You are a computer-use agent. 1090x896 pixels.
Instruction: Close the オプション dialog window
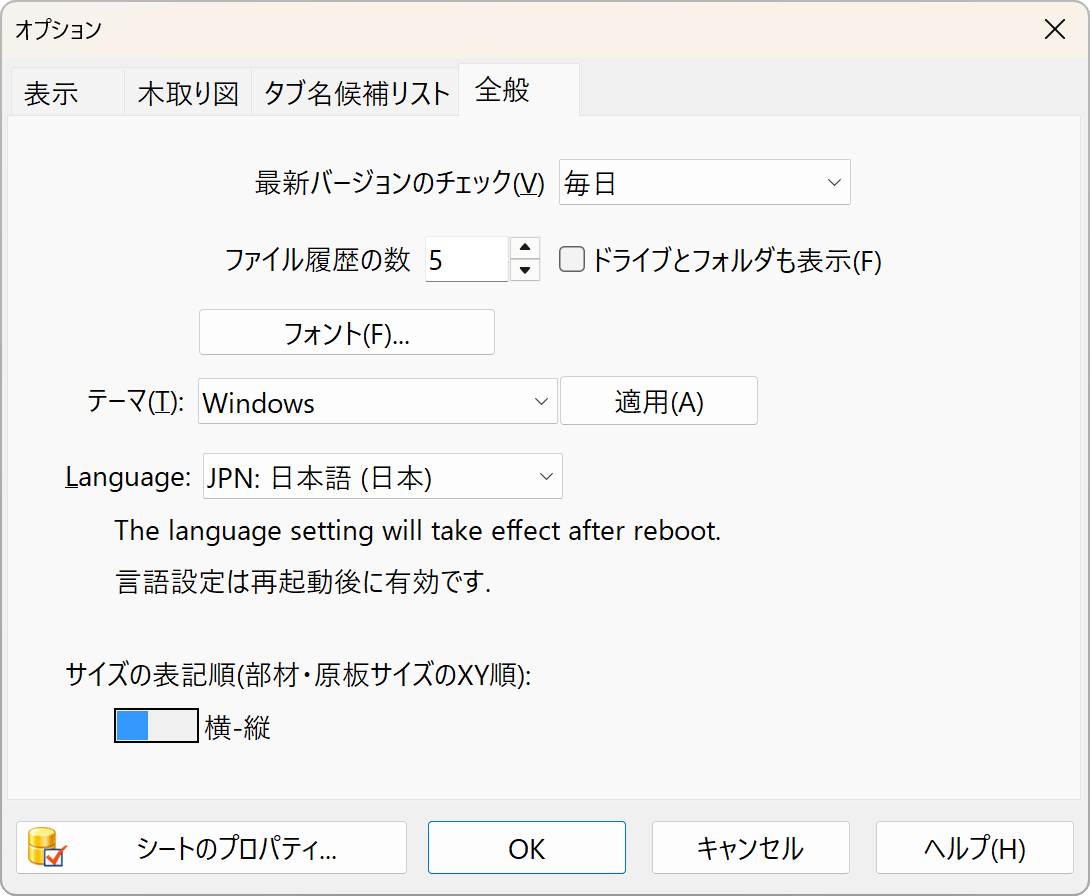[x=1054, y=29]
